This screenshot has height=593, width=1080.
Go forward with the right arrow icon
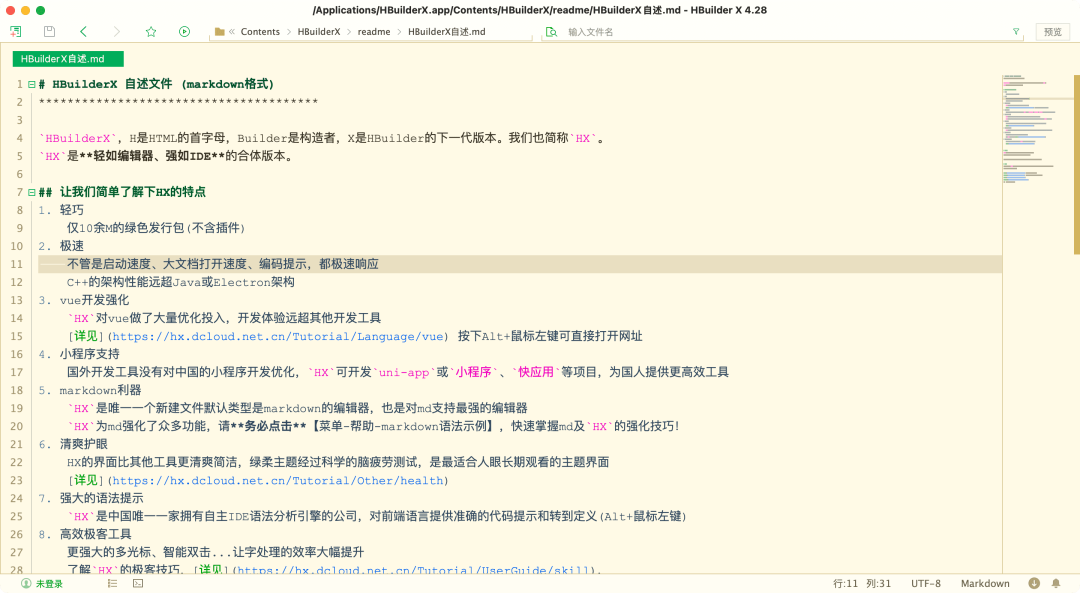[x=116, y=32]
